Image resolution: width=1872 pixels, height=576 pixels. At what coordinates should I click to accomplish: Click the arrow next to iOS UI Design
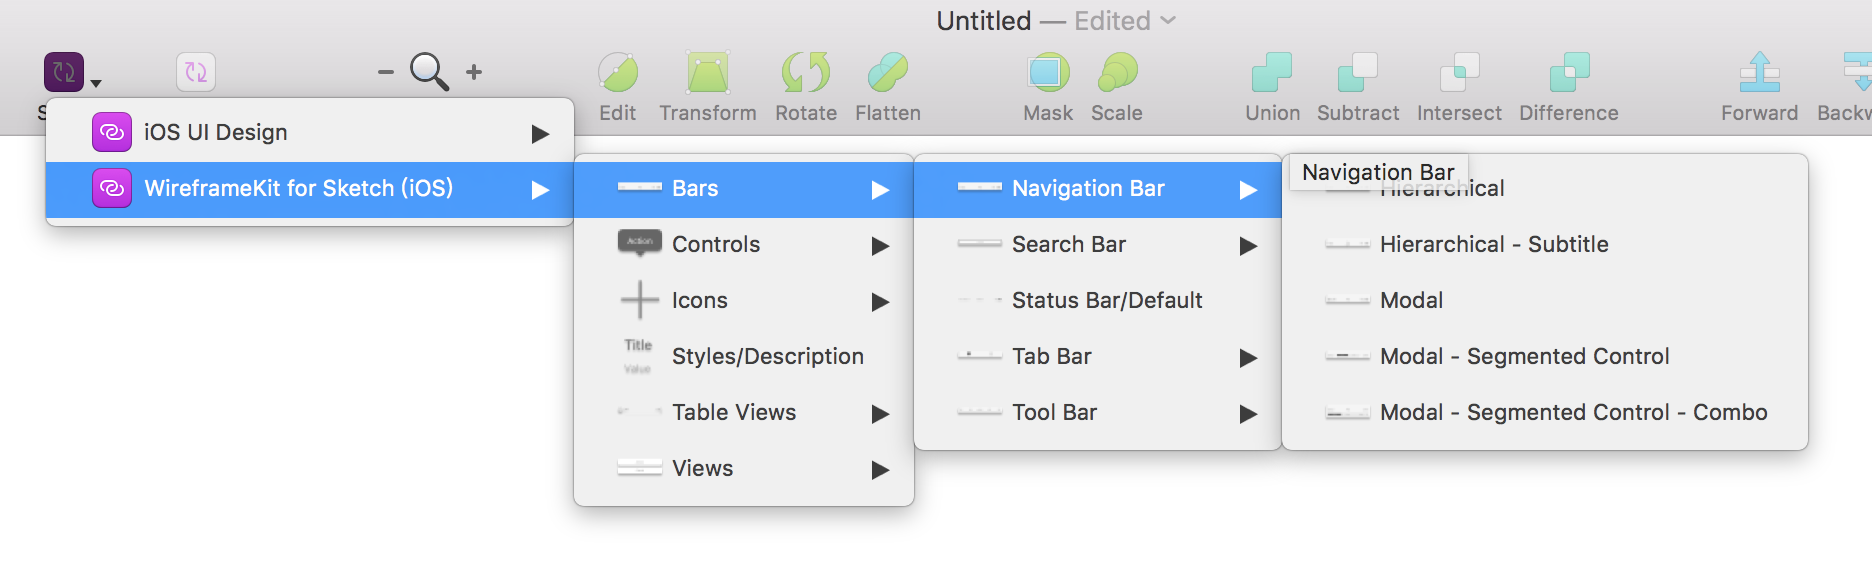(540, 134)
